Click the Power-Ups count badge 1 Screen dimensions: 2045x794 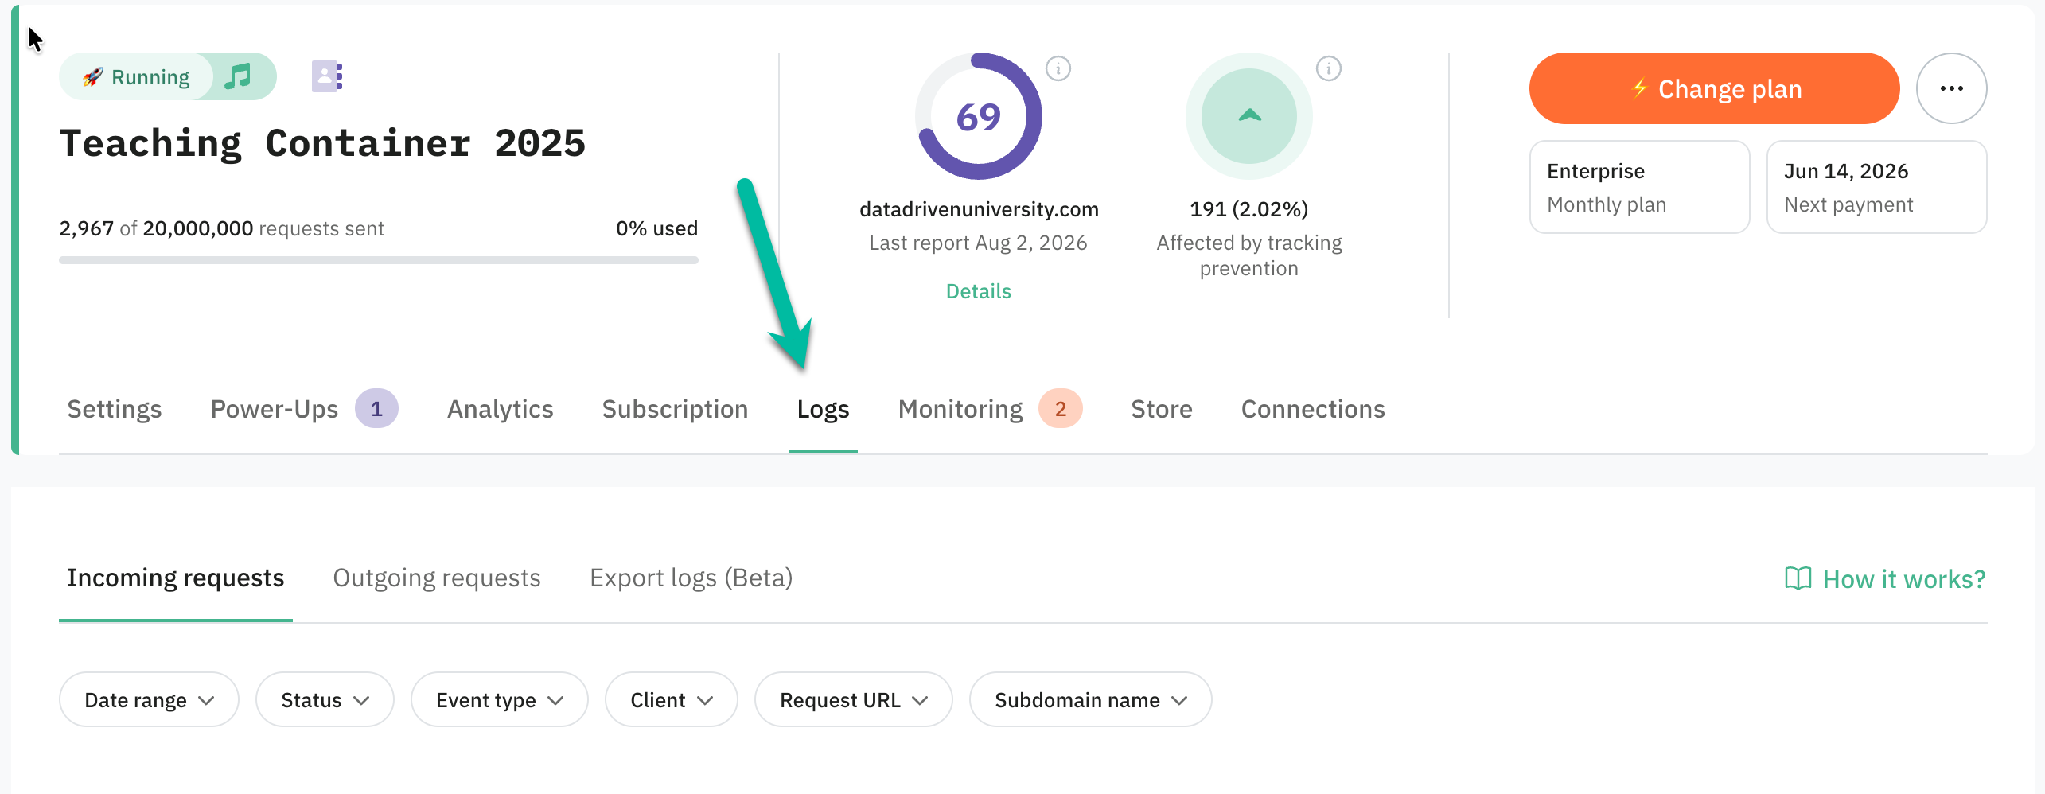[377, 408]
